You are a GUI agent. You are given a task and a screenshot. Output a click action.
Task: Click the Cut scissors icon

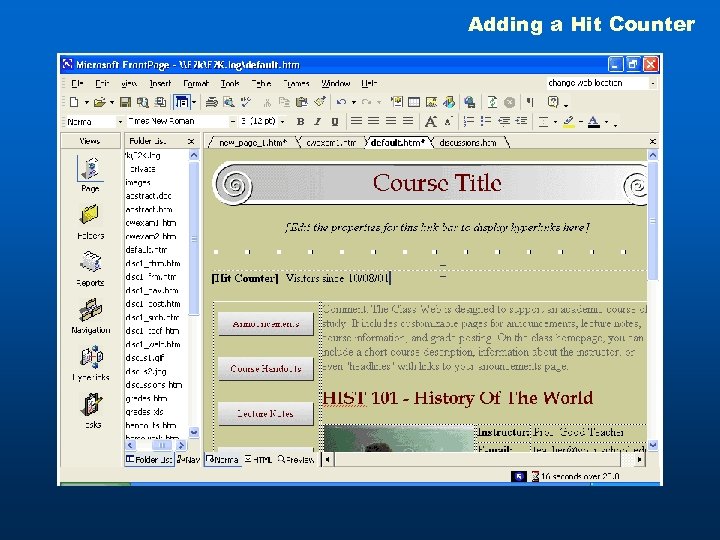tap(267, 102)
